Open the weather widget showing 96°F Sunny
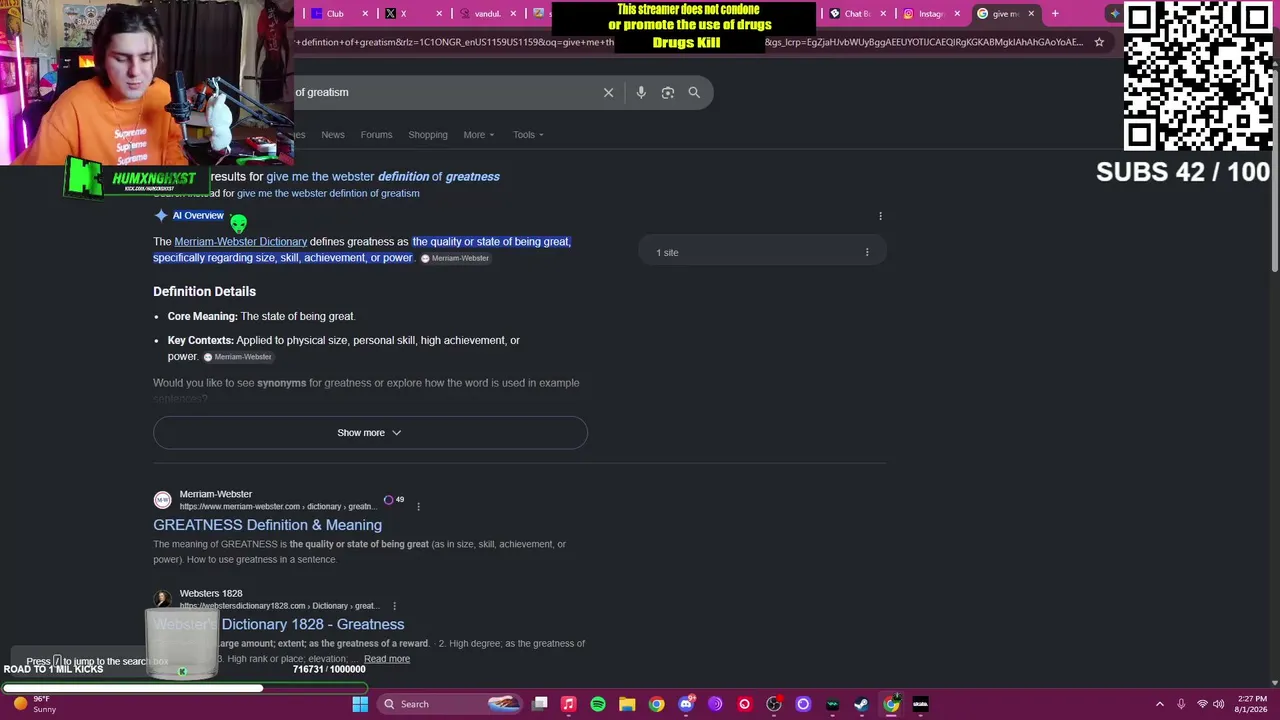The image size is (1280, 720). pyautogui.click(x=36, y=704)
